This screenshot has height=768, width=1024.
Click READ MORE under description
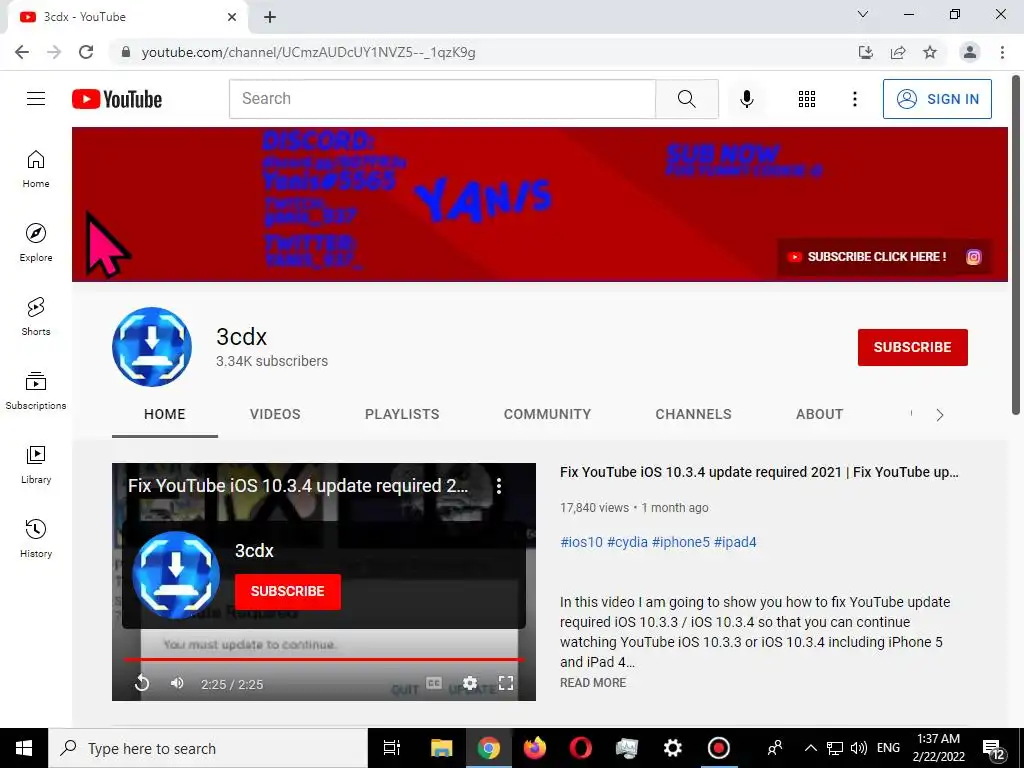click(x=593, y=682)
